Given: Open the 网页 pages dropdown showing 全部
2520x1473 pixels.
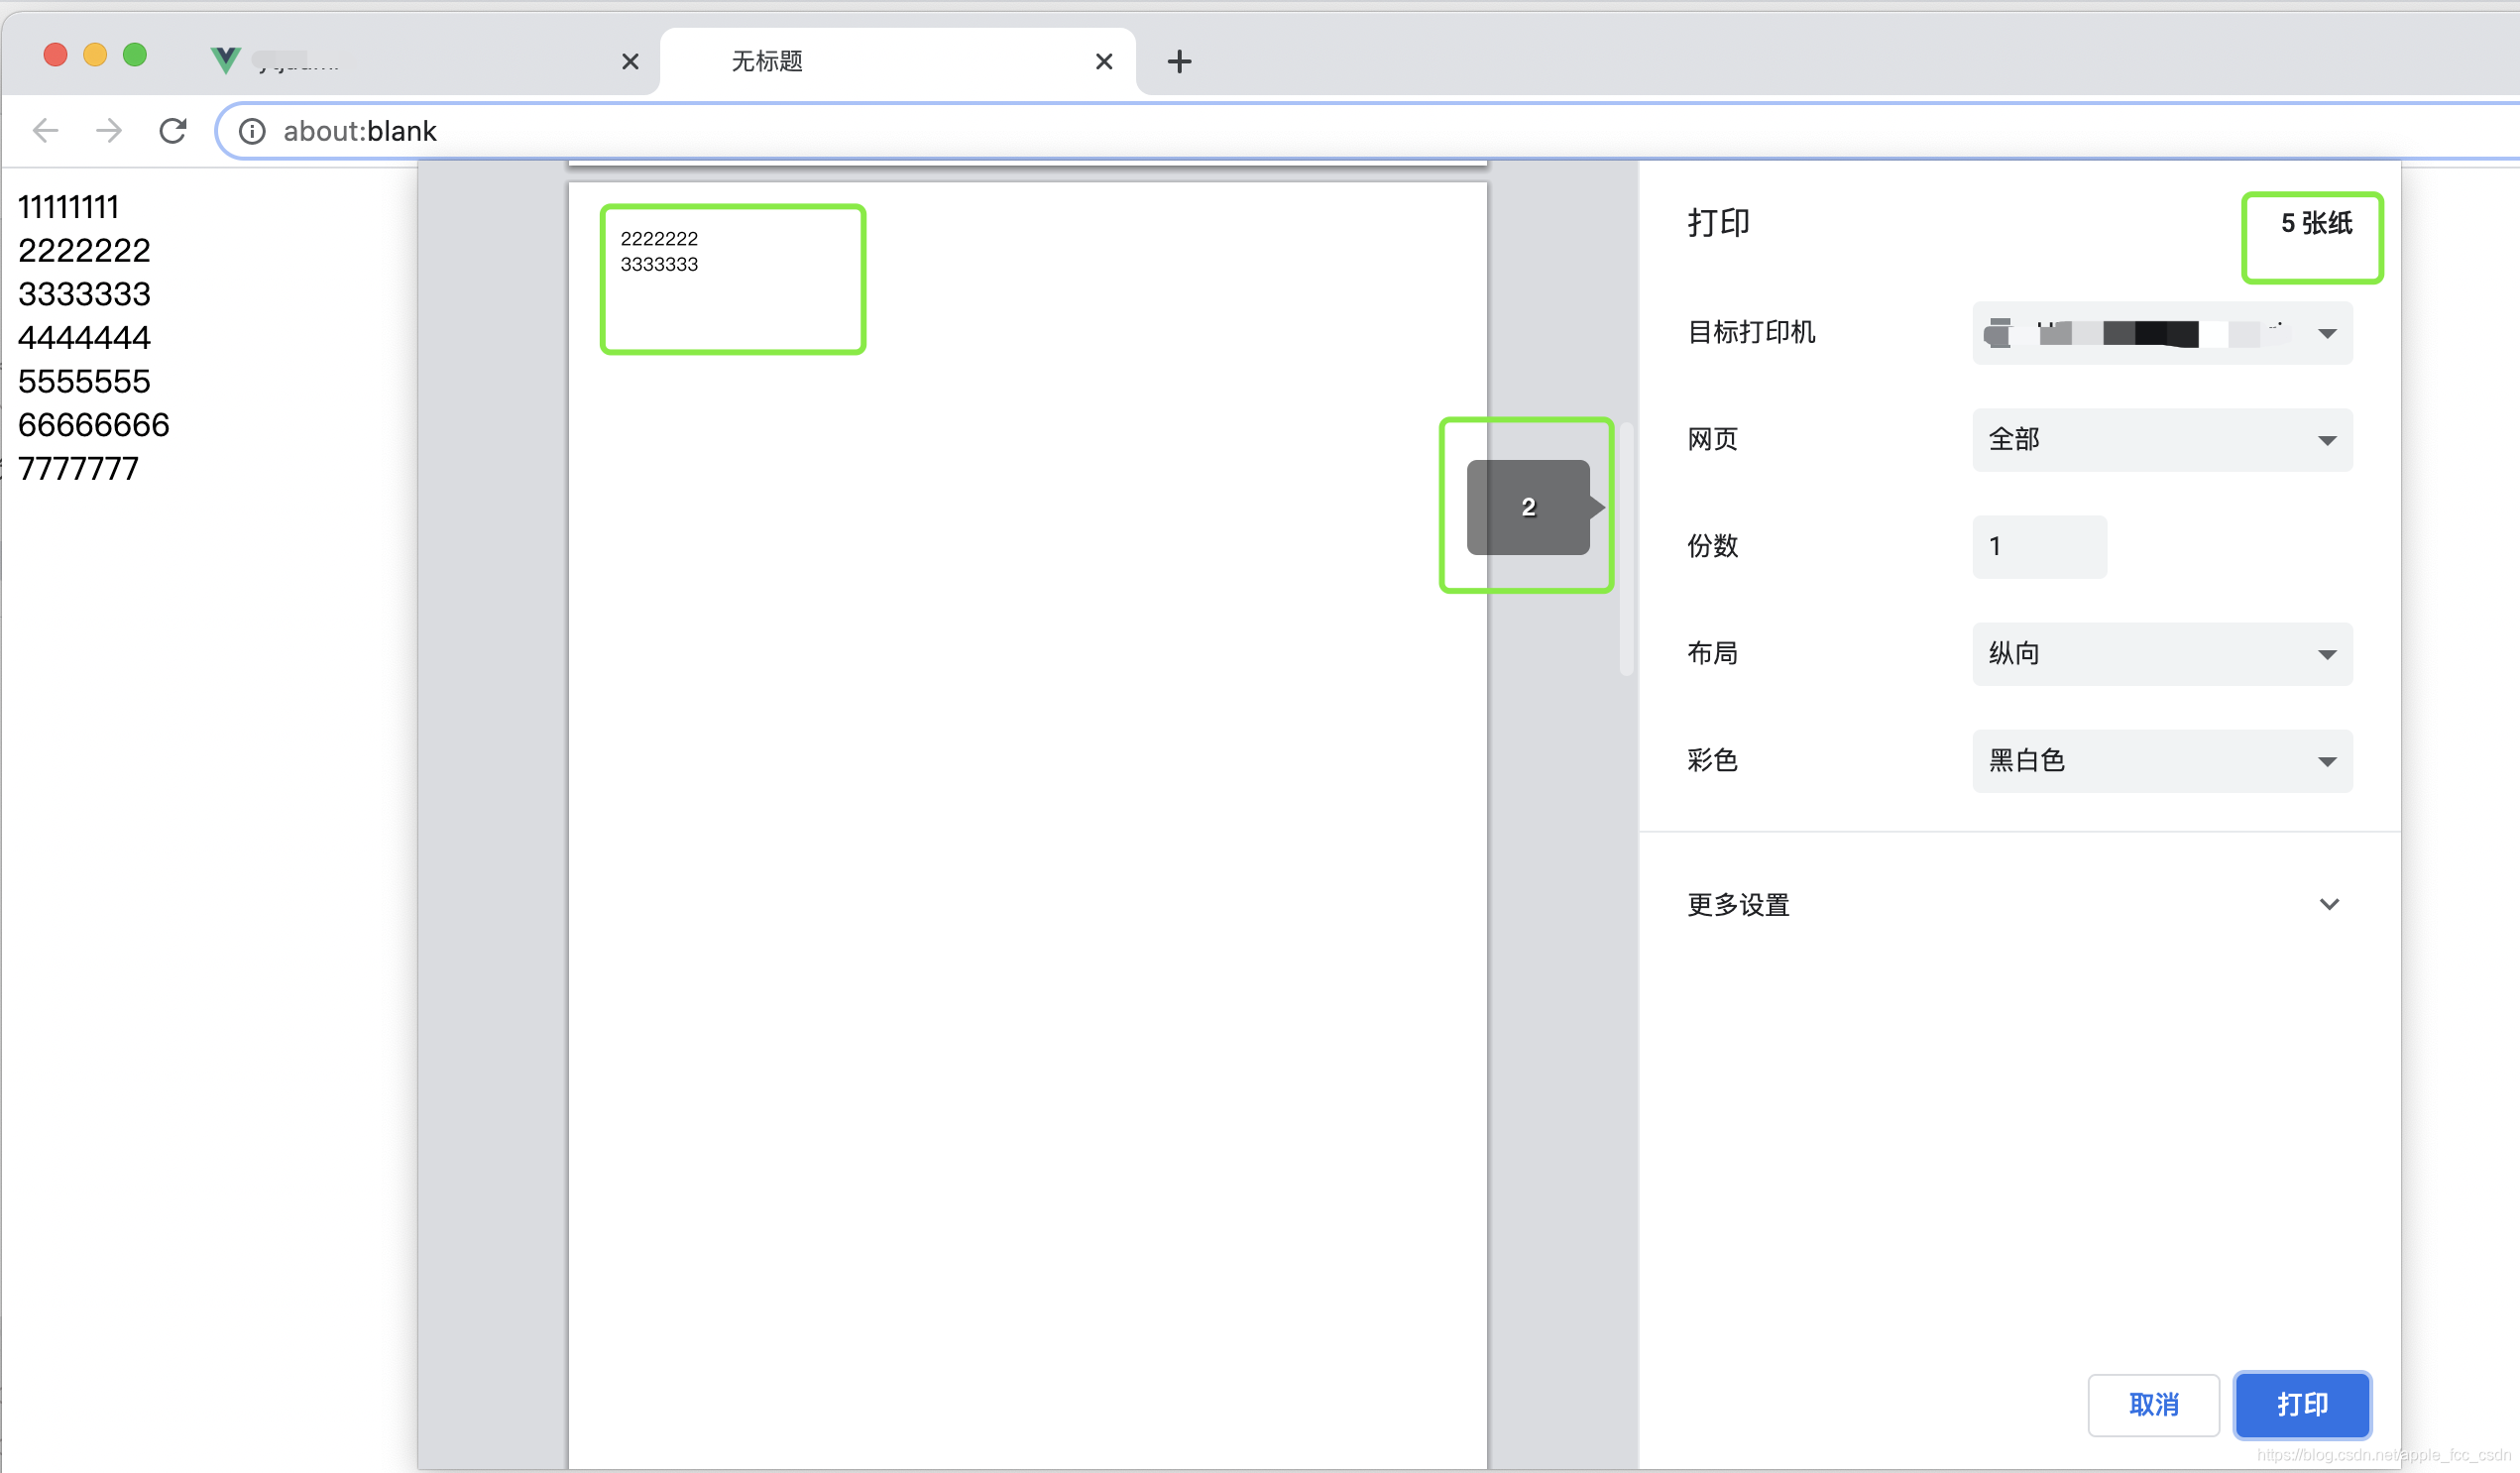Looking at the screenshot, I should [2161, 440].
